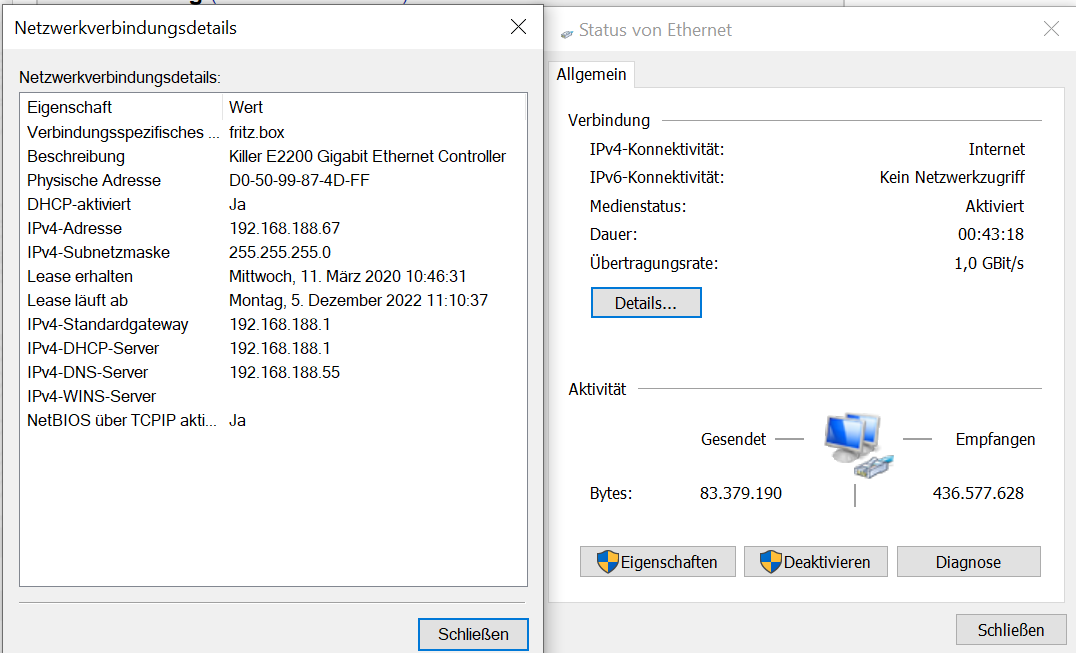The width and height of the screenshot is (1076, 653).
Task: Select the IPv4-DNS-Server row
Action: click(273, 372)
